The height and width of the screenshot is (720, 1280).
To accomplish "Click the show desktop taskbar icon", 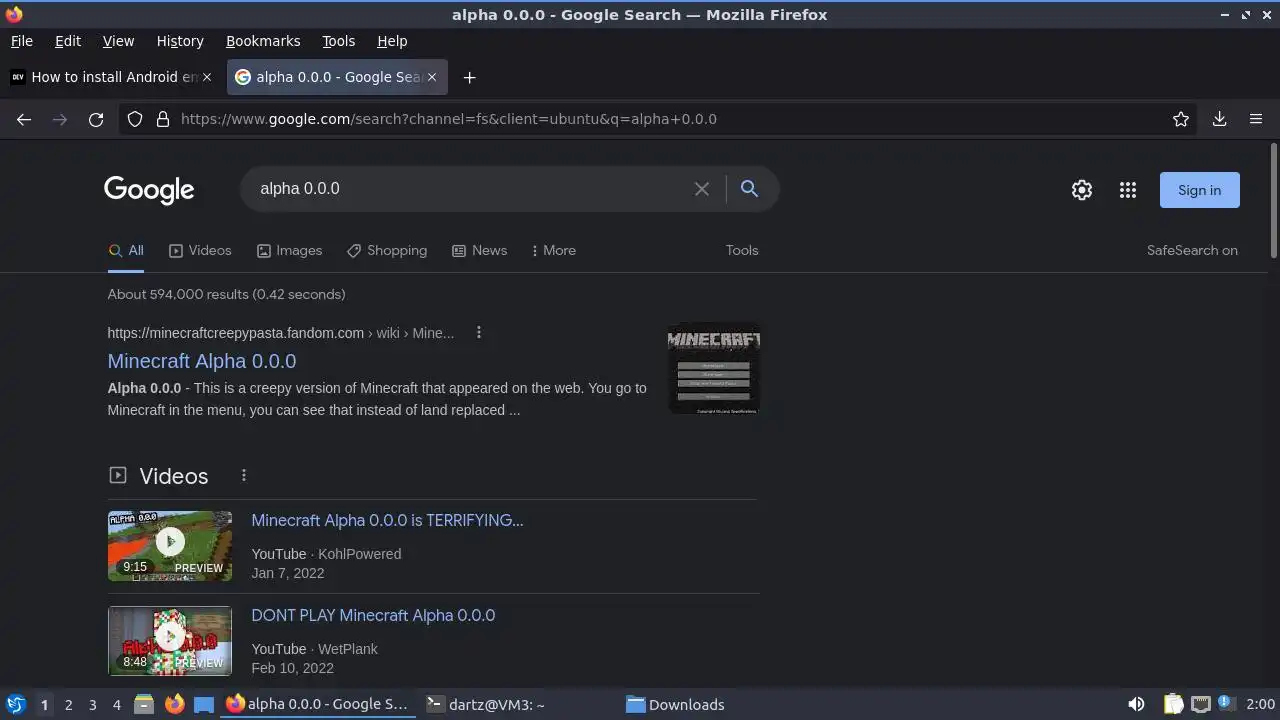I will click(x=204, y=704).
